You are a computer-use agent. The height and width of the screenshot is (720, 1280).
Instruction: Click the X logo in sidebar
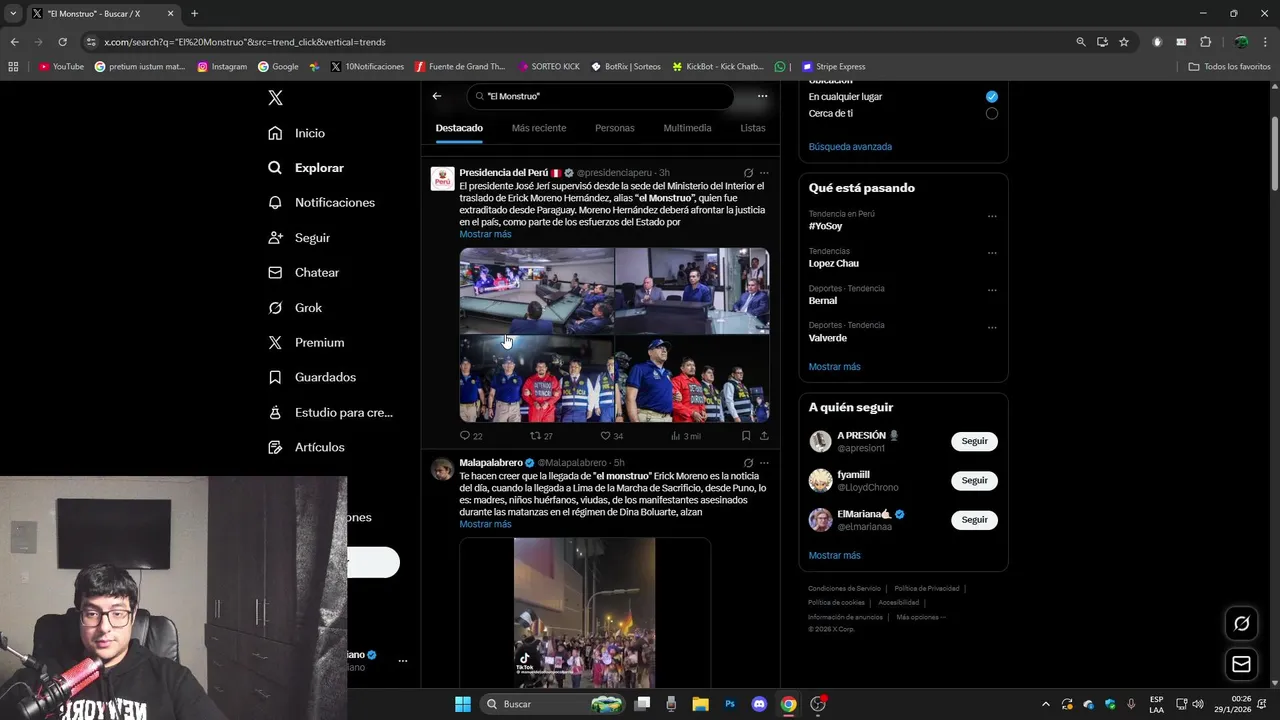click(275, 97)
